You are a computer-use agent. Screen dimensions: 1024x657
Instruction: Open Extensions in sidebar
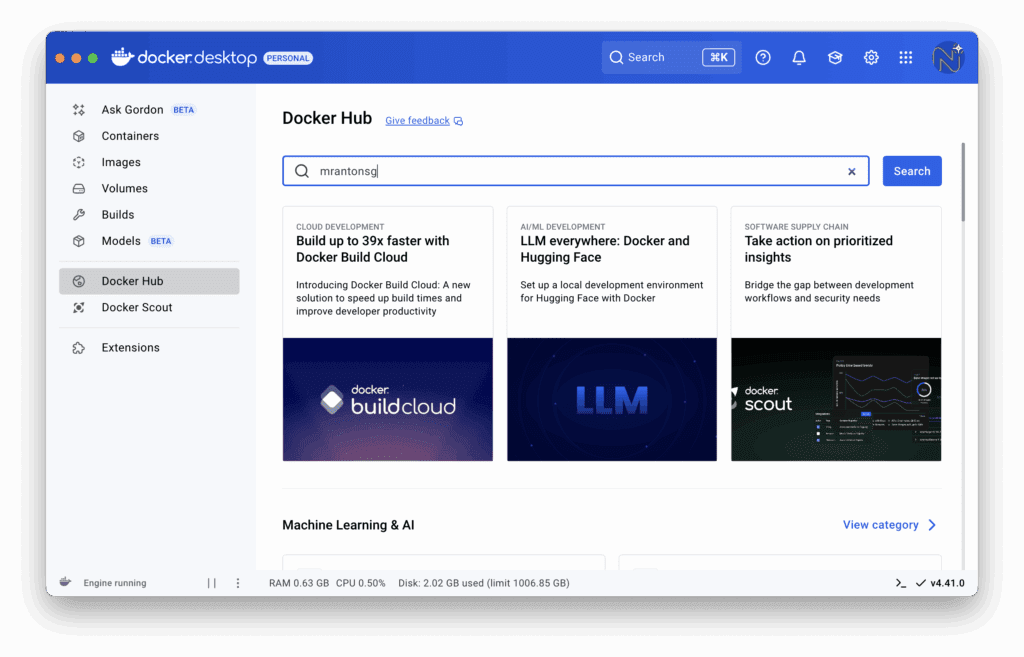130,348
